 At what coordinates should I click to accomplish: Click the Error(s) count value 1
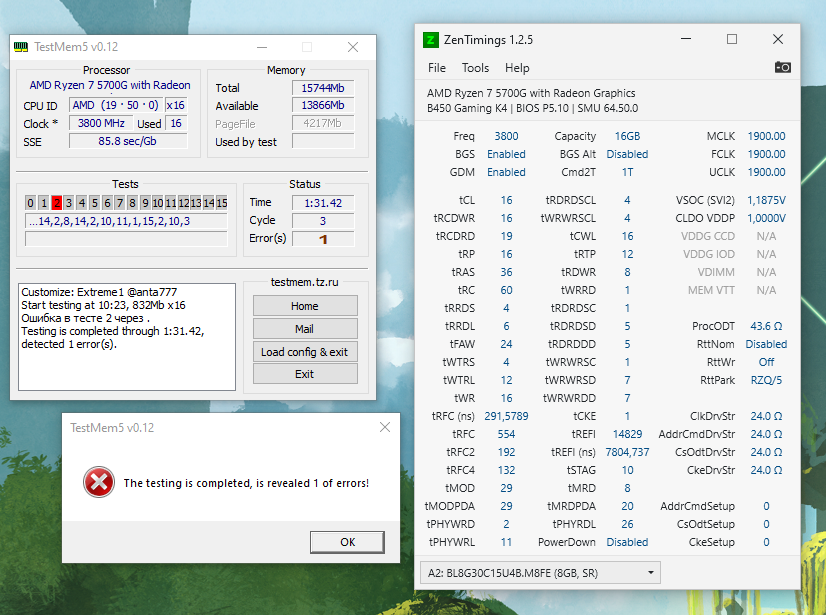click(323, 239)
